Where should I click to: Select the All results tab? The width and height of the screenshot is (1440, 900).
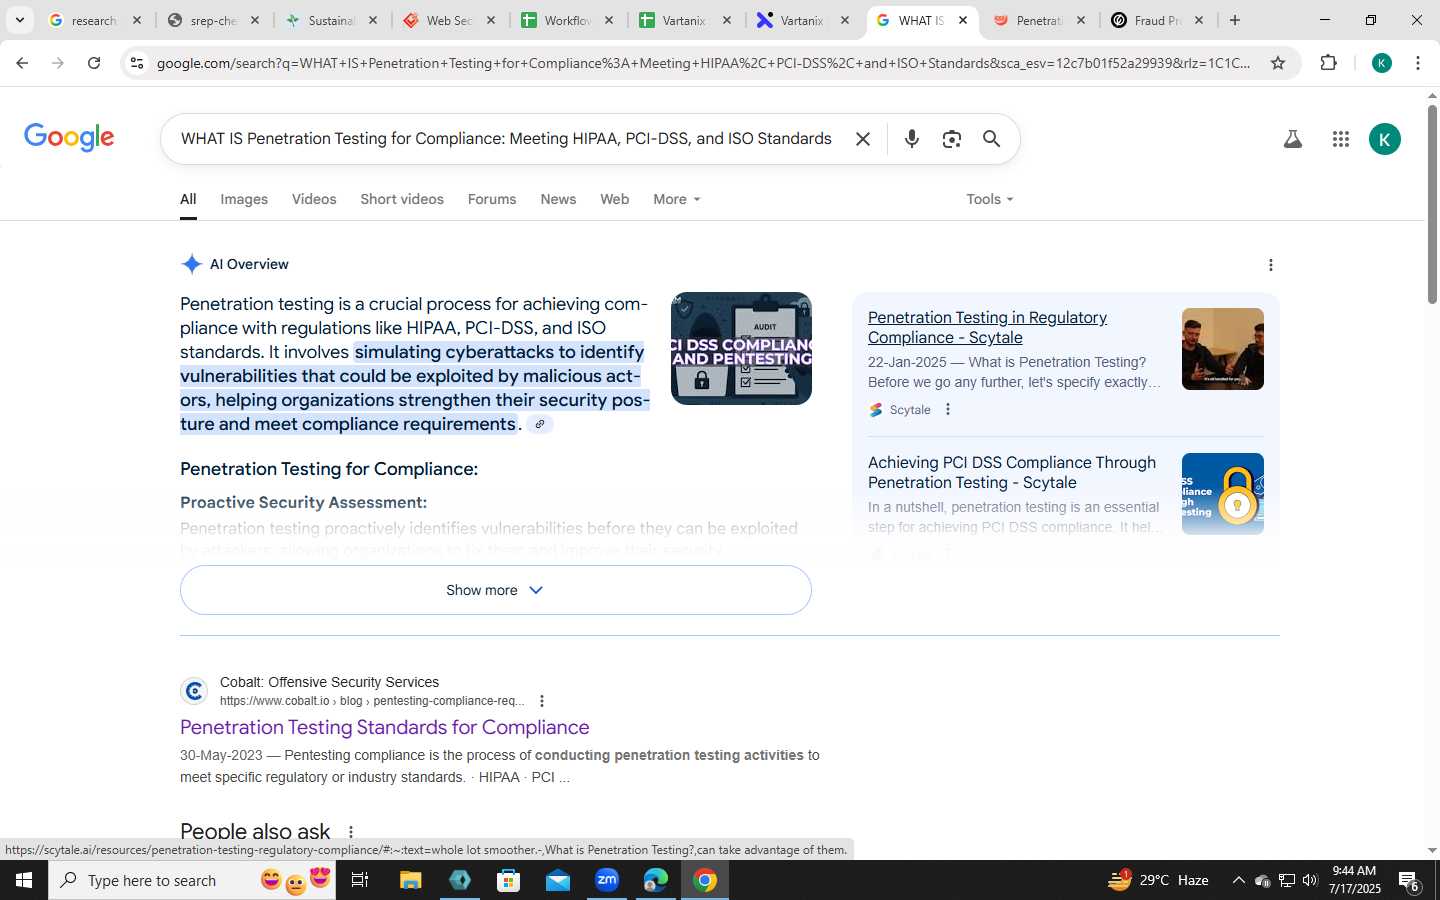[188, 199]
